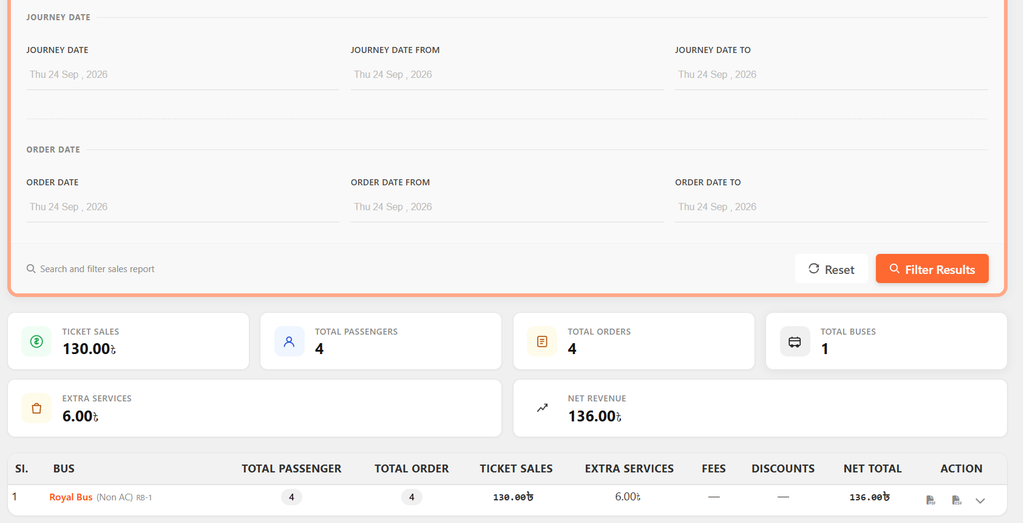
Task: Set the Order Date To field
Action: click(x=831, y=208)
